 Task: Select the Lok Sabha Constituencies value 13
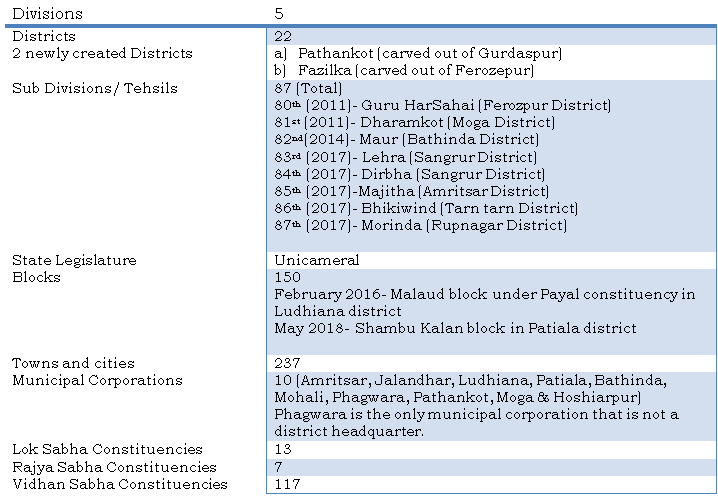pos(282,449)
